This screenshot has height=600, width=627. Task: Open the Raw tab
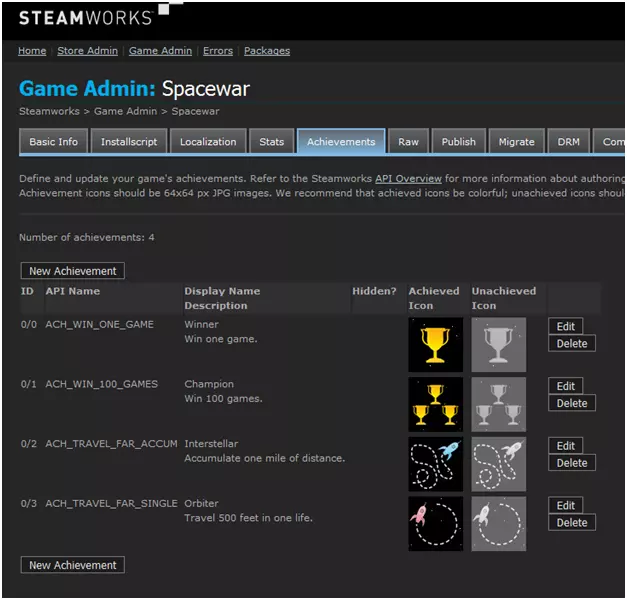coord(408,142)
